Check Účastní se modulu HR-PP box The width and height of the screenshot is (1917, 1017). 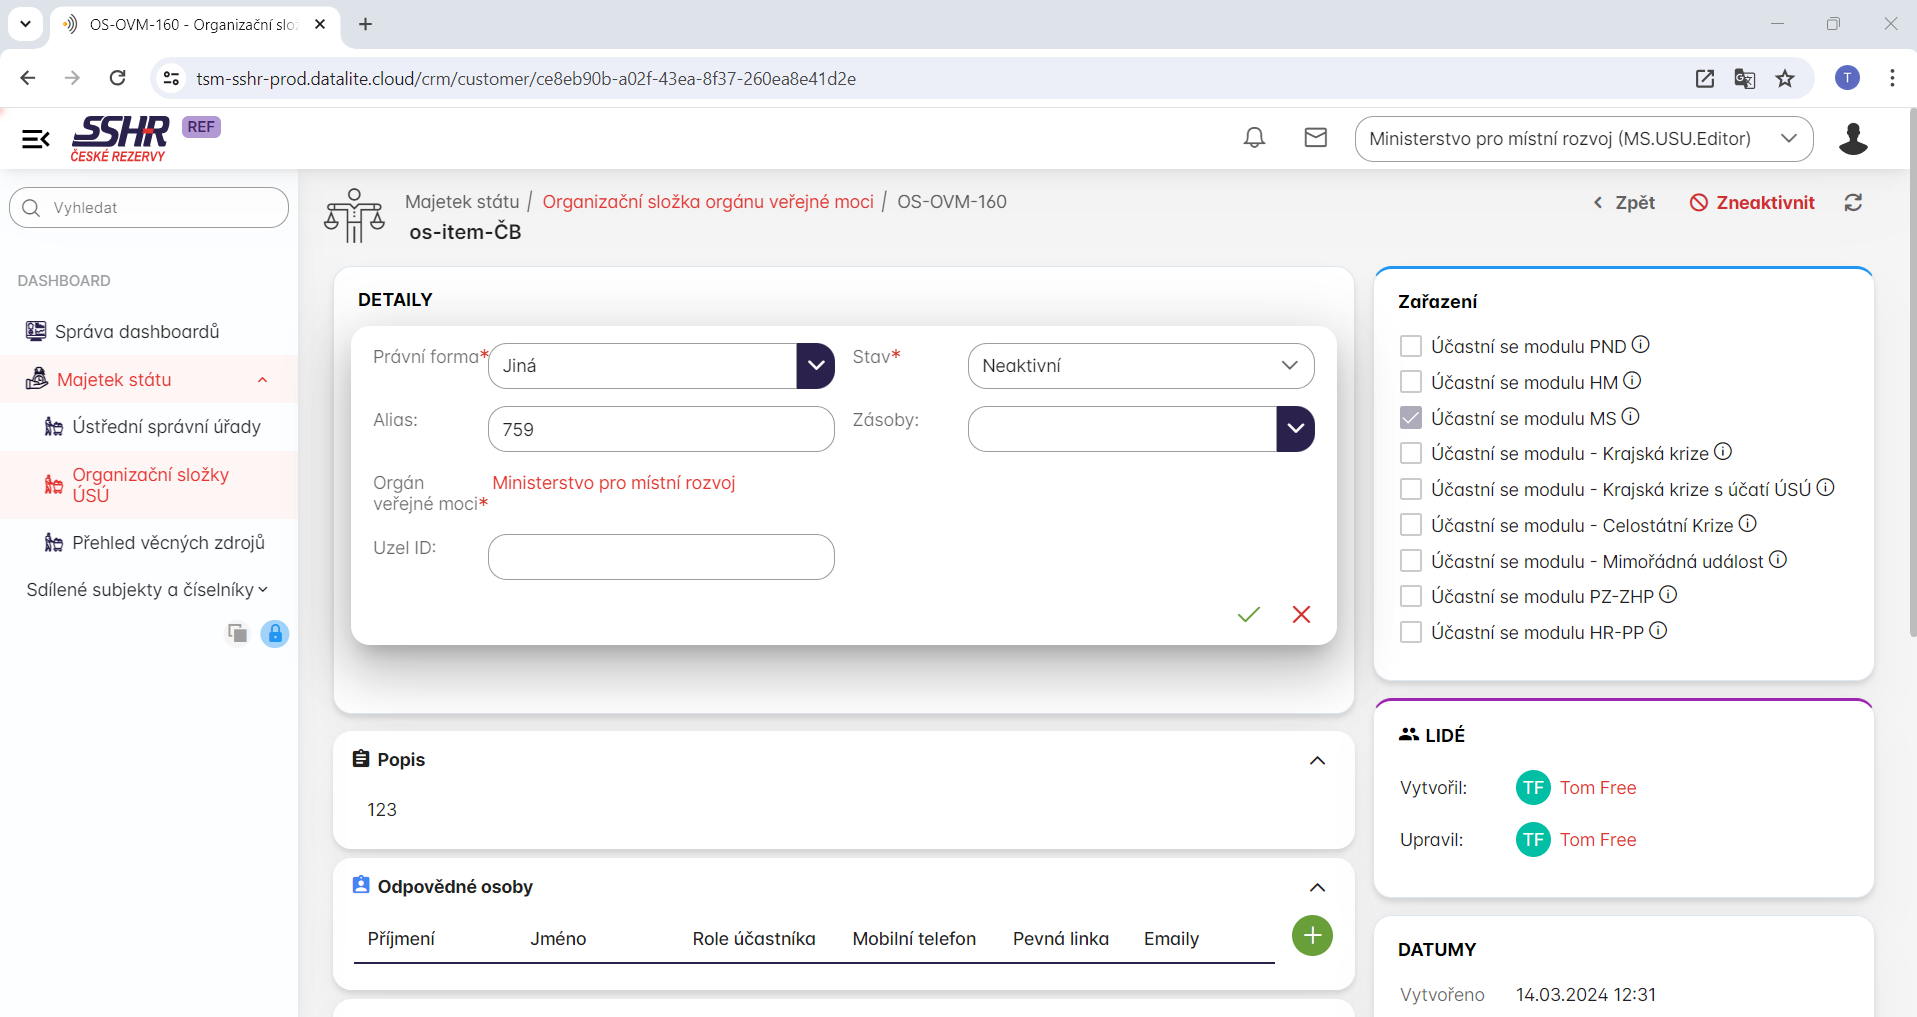tap(1410, 632)
